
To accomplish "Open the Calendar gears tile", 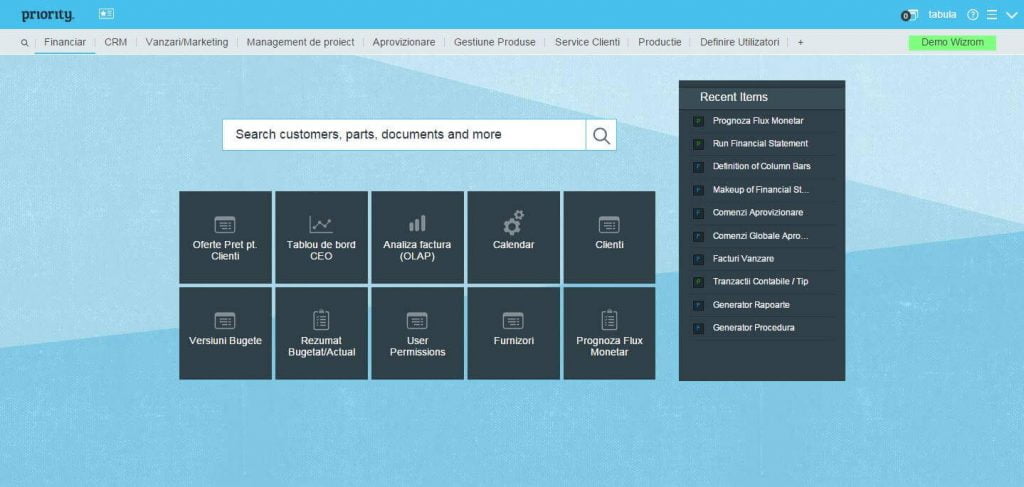I will coord(513,237).
